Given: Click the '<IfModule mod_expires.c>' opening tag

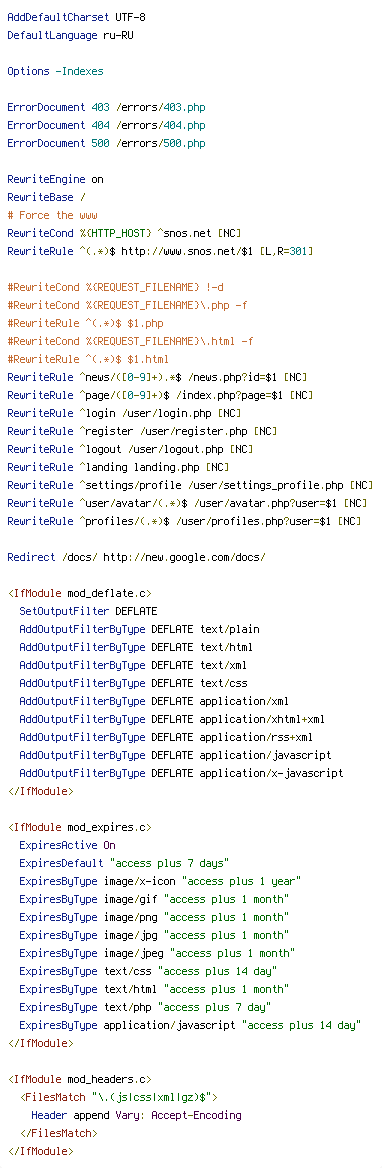Looking at the screenshot, I should (x=80, y=828).
